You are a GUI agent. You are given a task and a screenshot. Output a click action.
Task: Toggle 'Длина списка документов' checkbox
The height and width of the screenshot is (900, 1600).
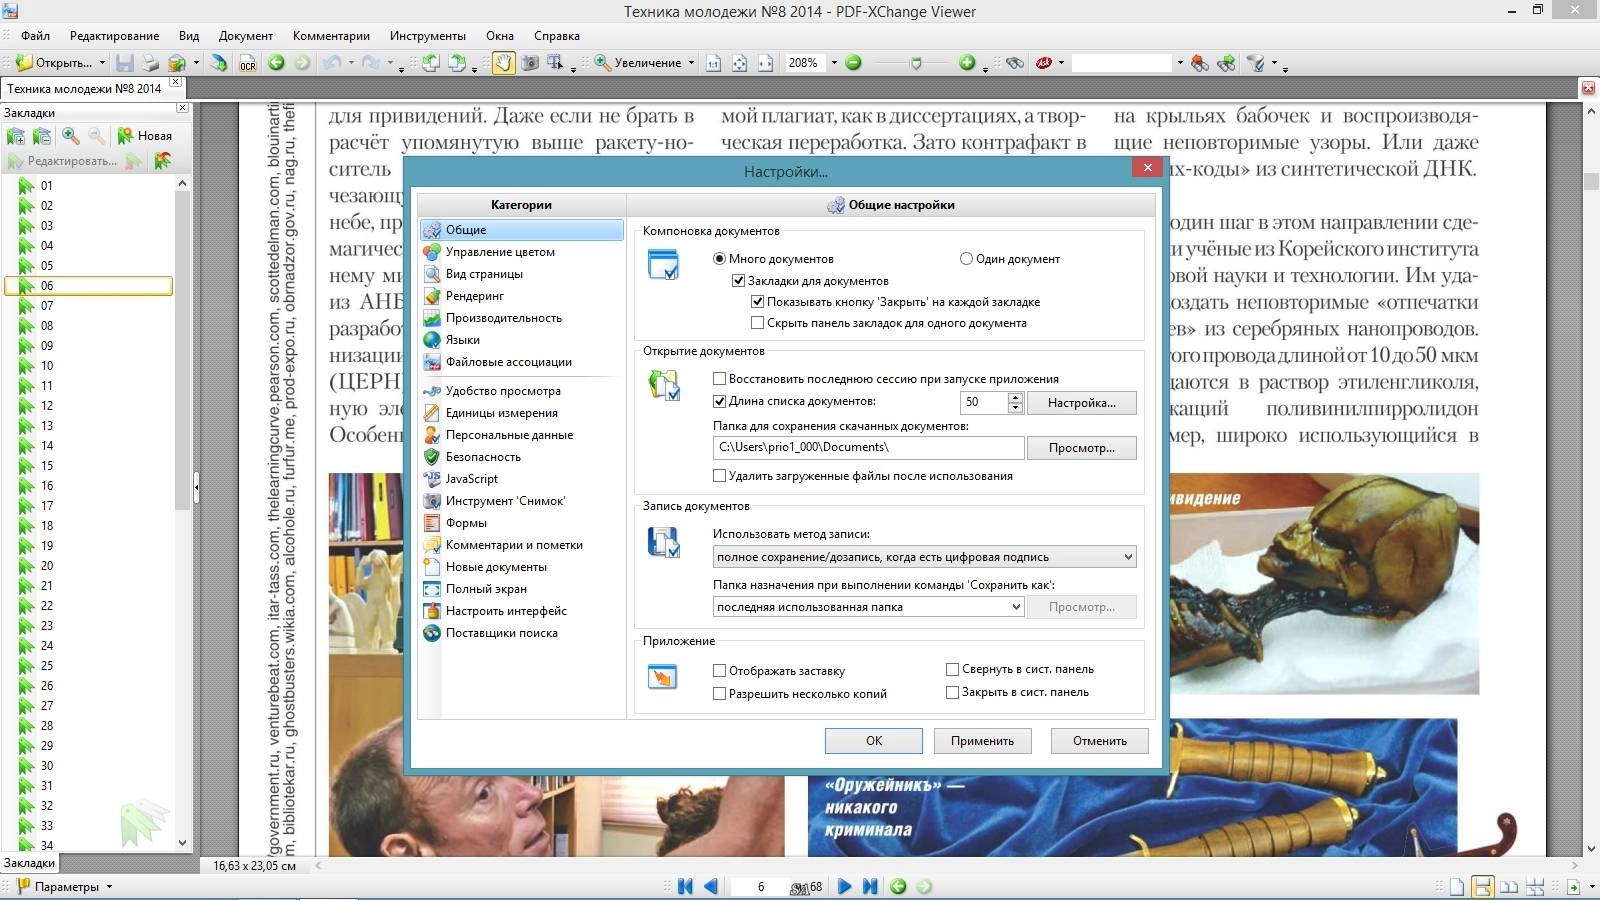(x=719, y=402)
